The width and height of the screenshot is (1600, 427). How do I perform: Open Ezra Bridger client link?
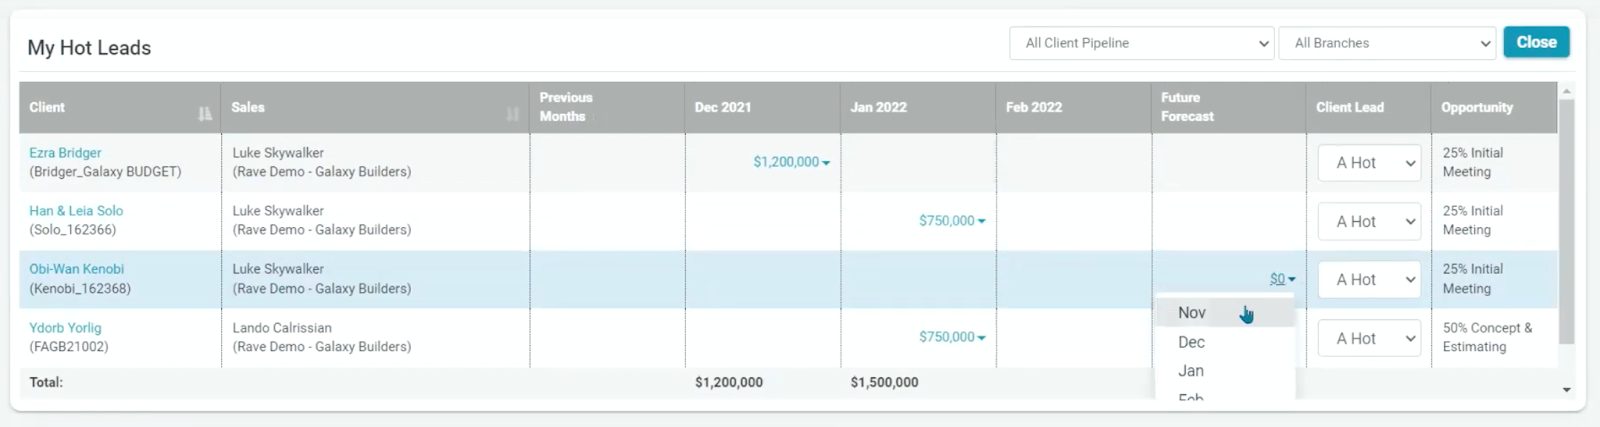click(x=65, y=153)
